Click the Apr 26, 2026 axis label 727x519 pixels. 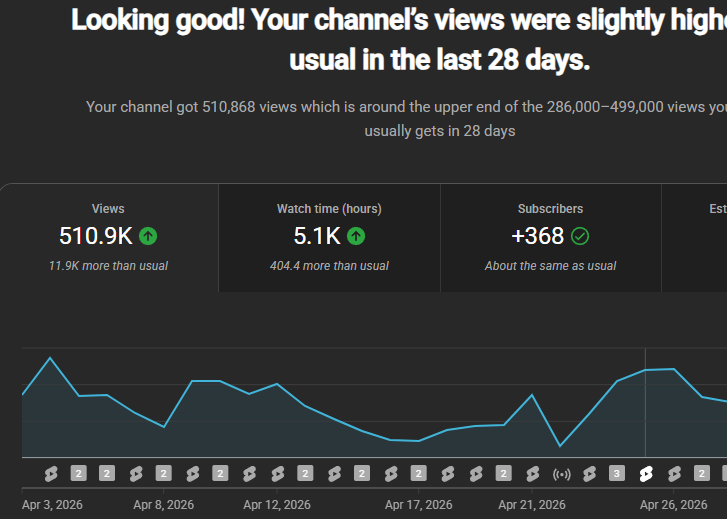[x=673, y=505]
